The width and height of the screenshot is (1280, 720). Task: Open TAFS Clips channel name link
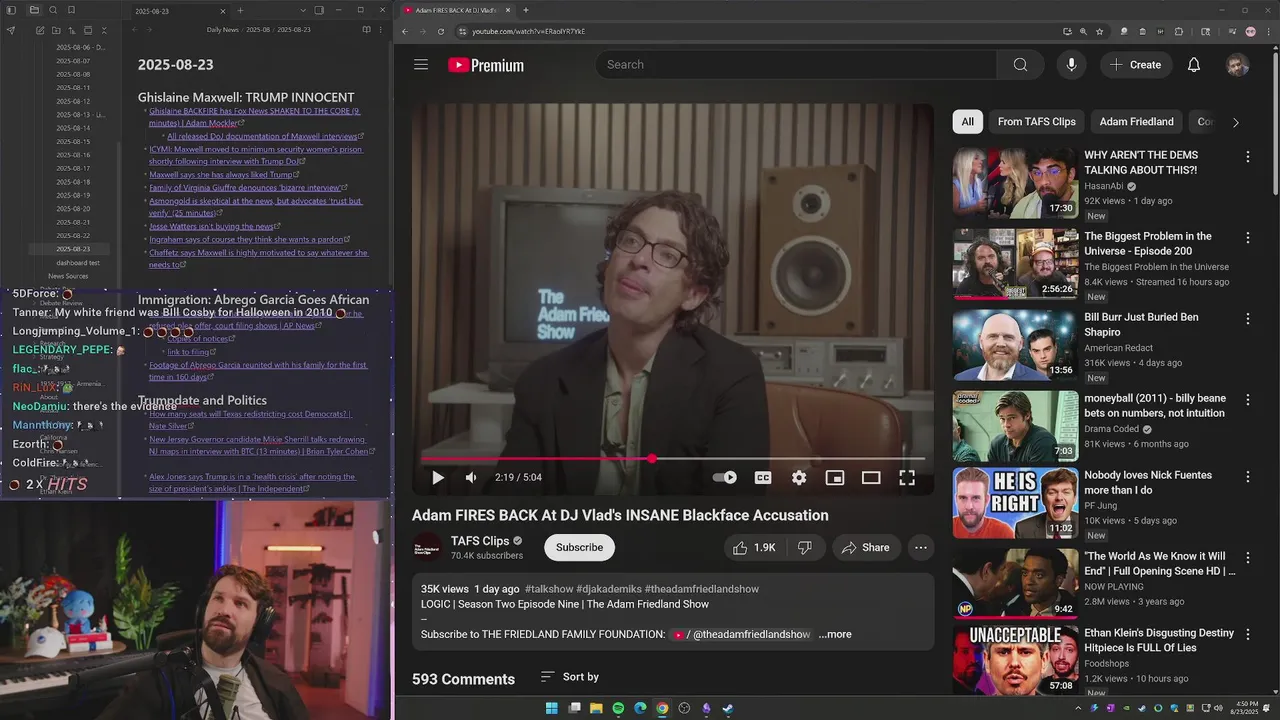(480, 541)
